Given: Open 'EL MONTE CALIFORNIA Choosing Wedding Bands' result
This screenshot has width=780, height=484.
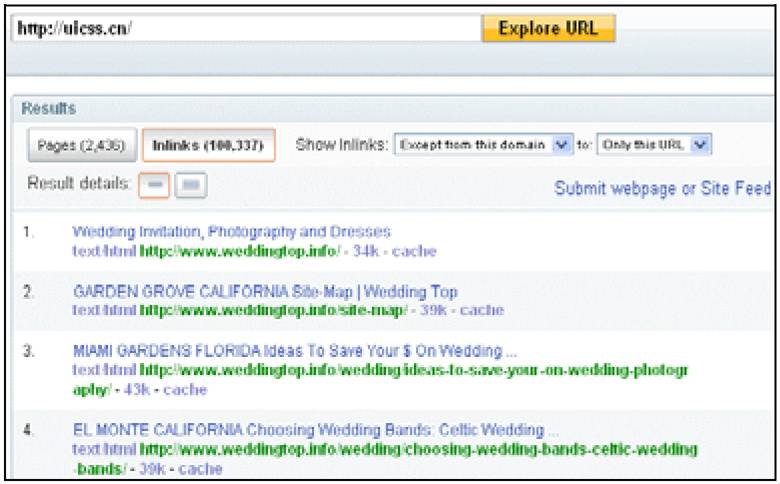Looking at the screenshot, I should (316, 430).
